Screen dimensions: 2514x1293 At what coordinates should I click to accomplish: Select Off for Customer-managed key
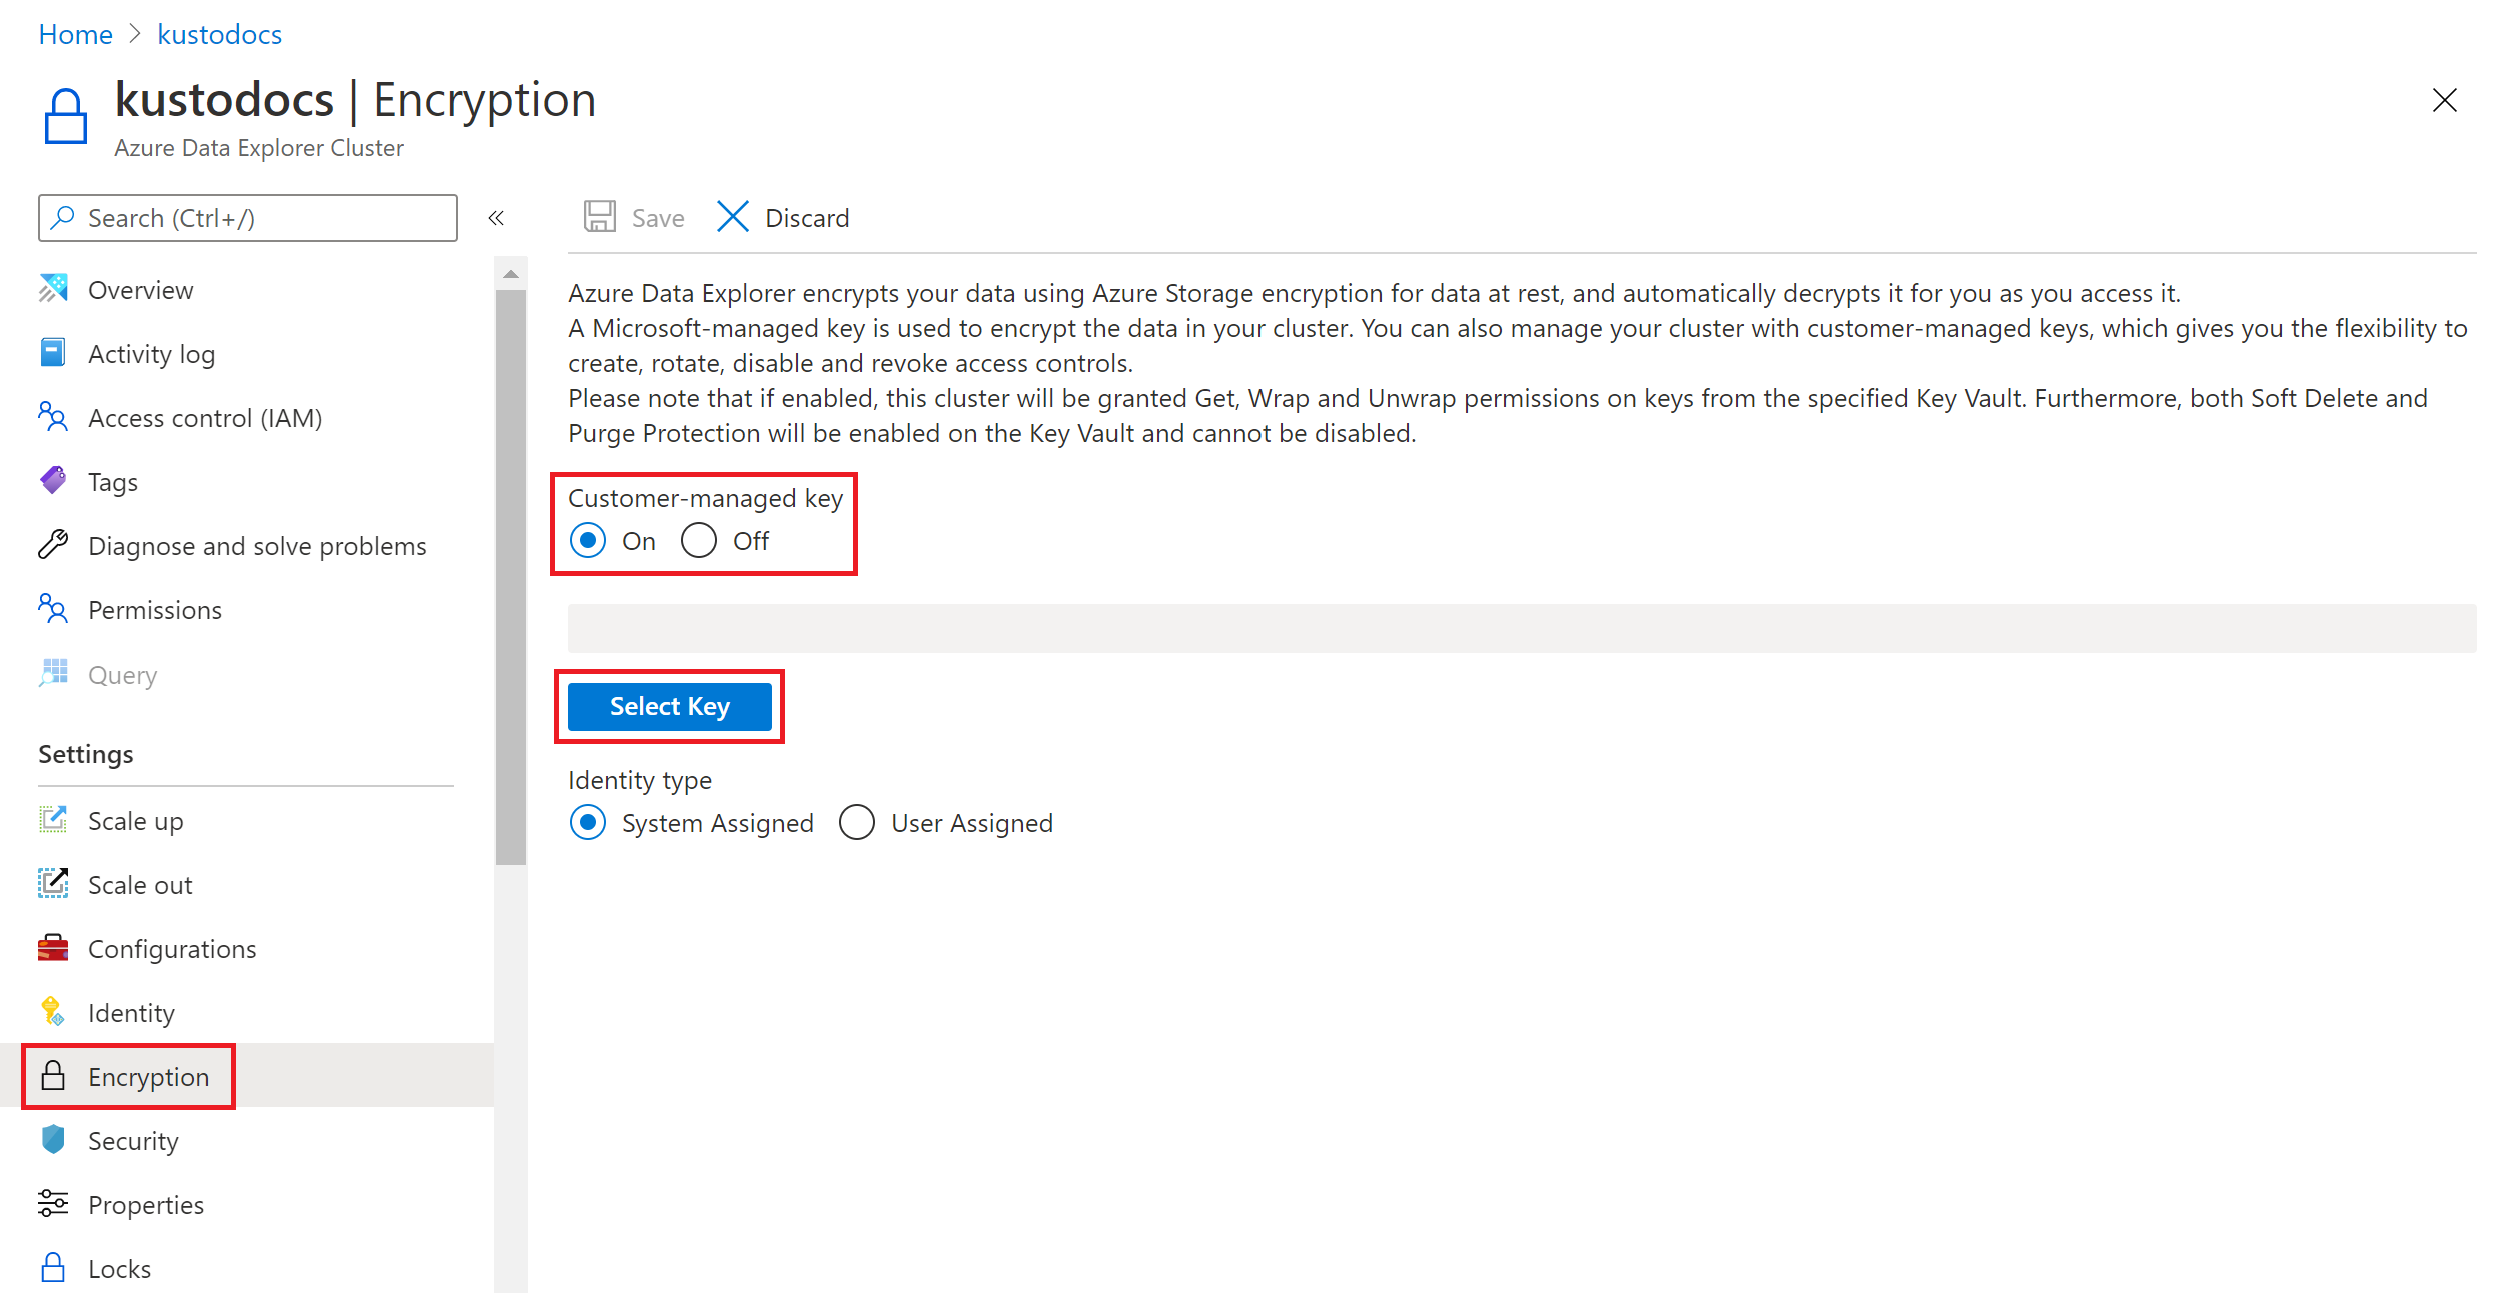[x=699, y=541]
